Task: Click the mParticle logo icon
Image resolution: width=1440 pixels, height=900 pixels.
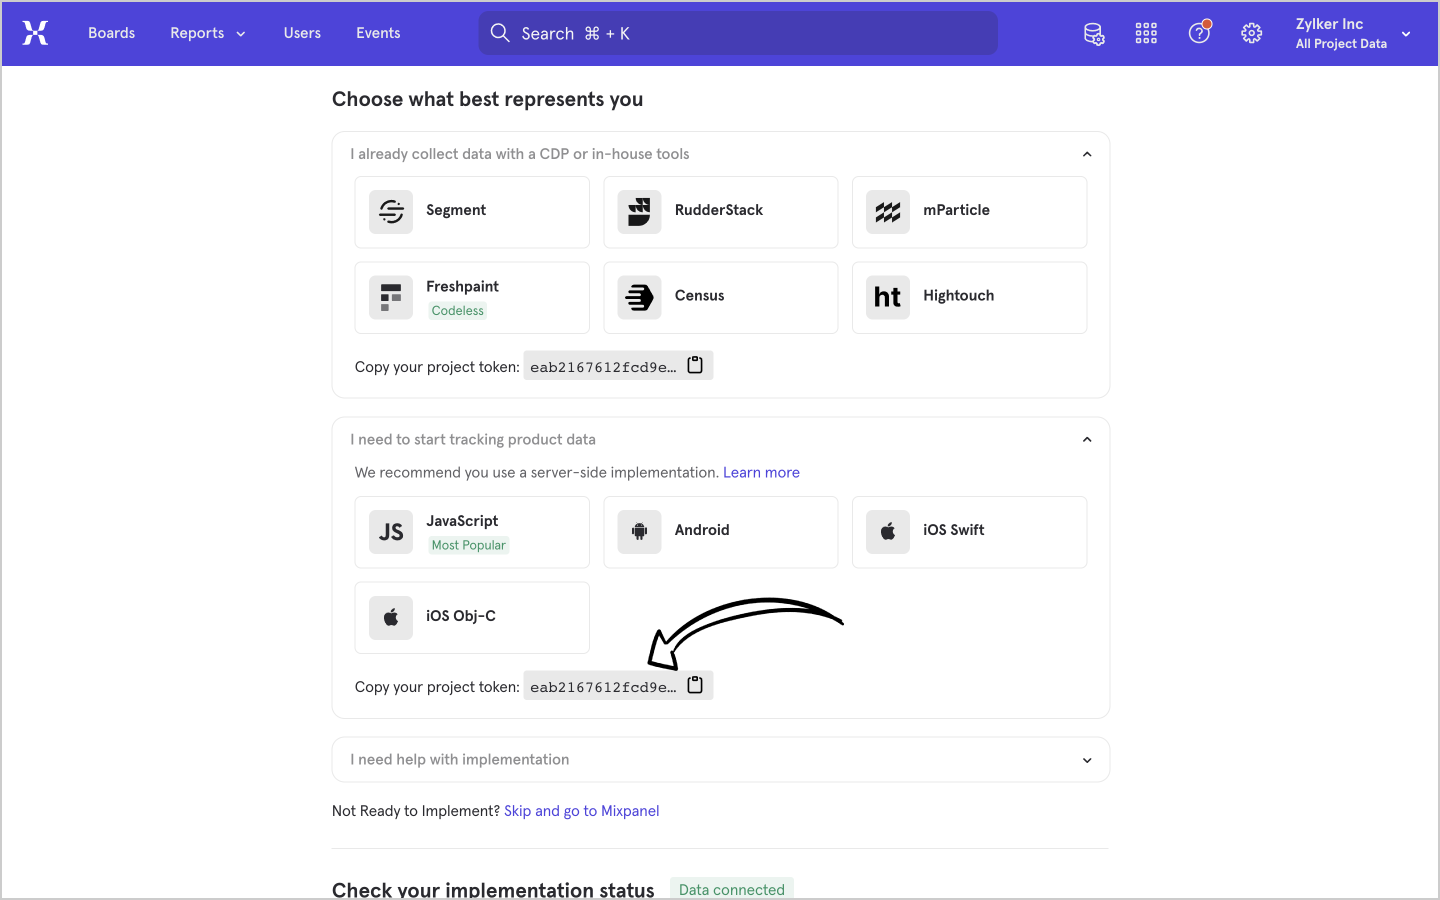Action: click(x=888, y=212)
